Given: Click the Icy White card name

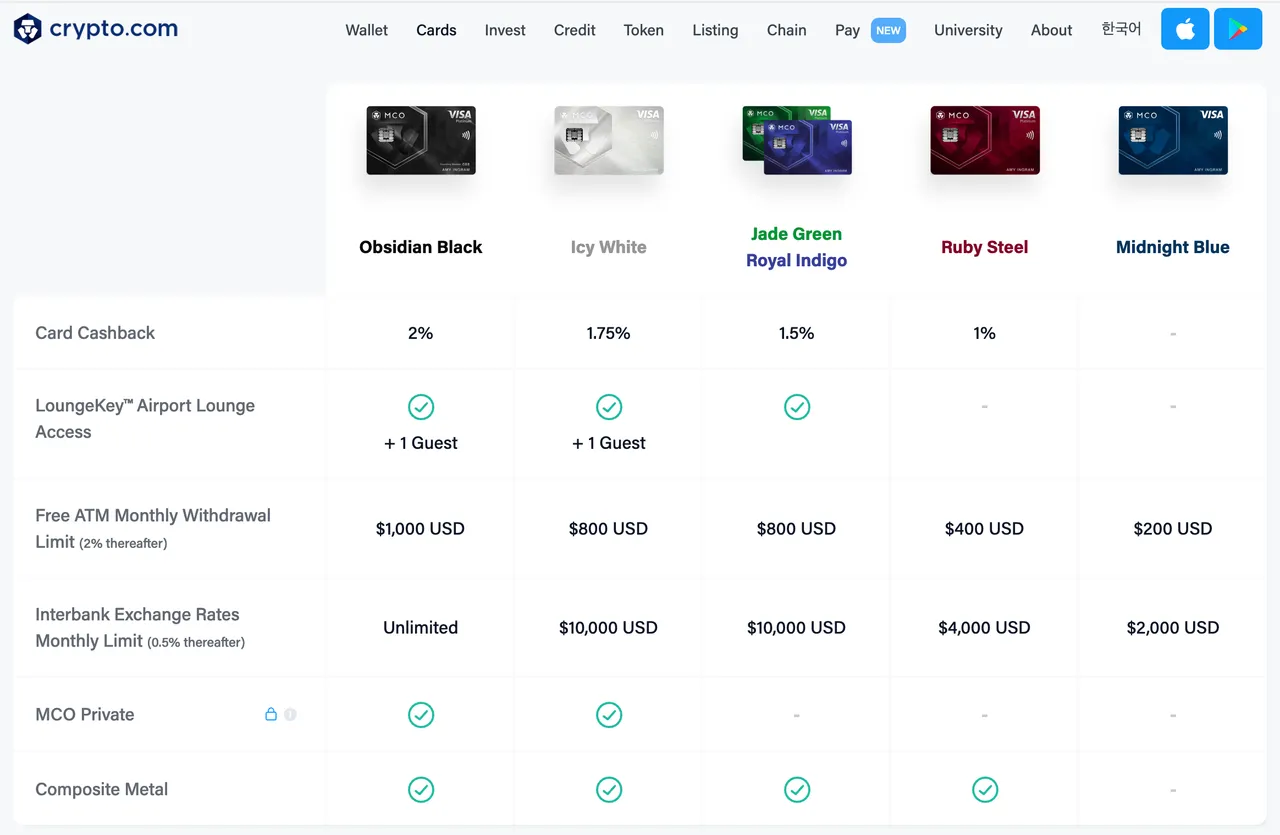Looking at the screenshot, I should click(609, 247).
